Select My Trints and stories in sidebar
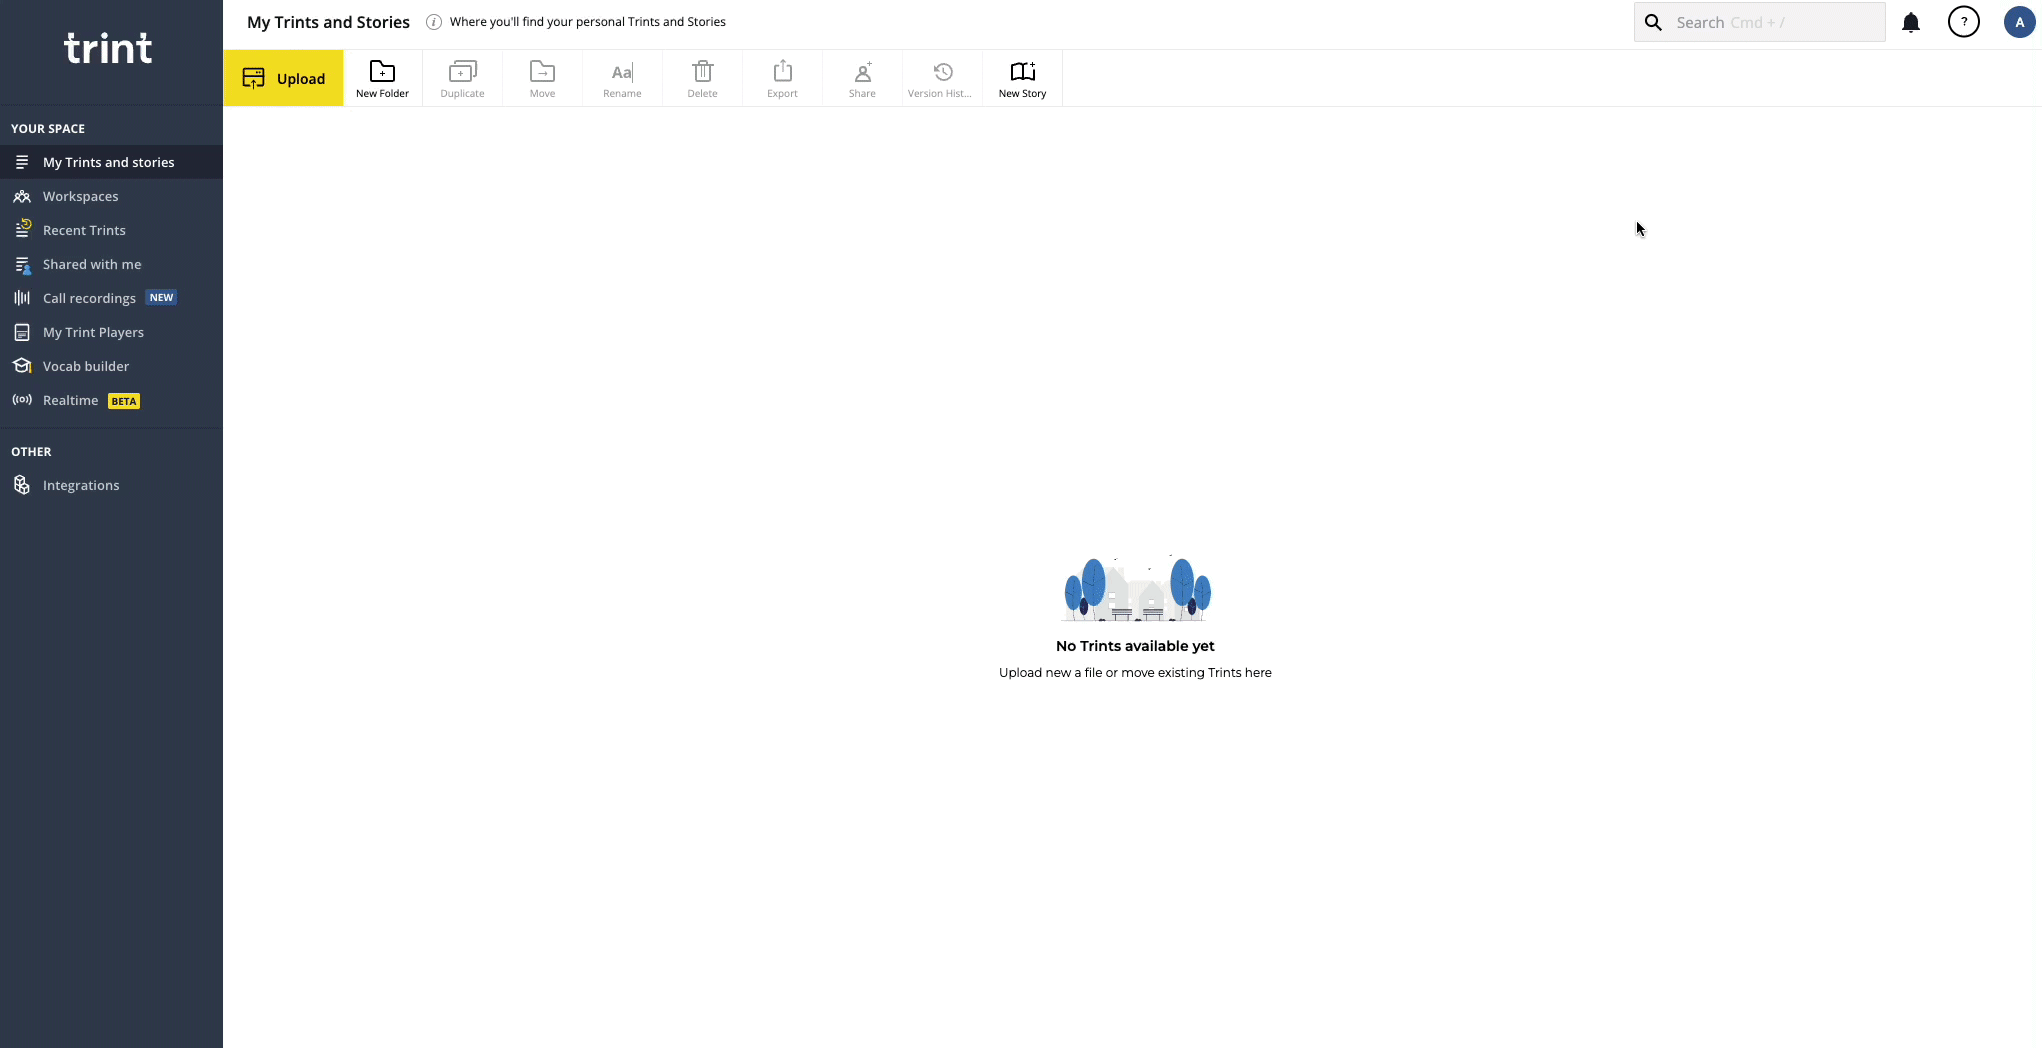This screenshot has width=2042, height=1048. click(111, 162)
